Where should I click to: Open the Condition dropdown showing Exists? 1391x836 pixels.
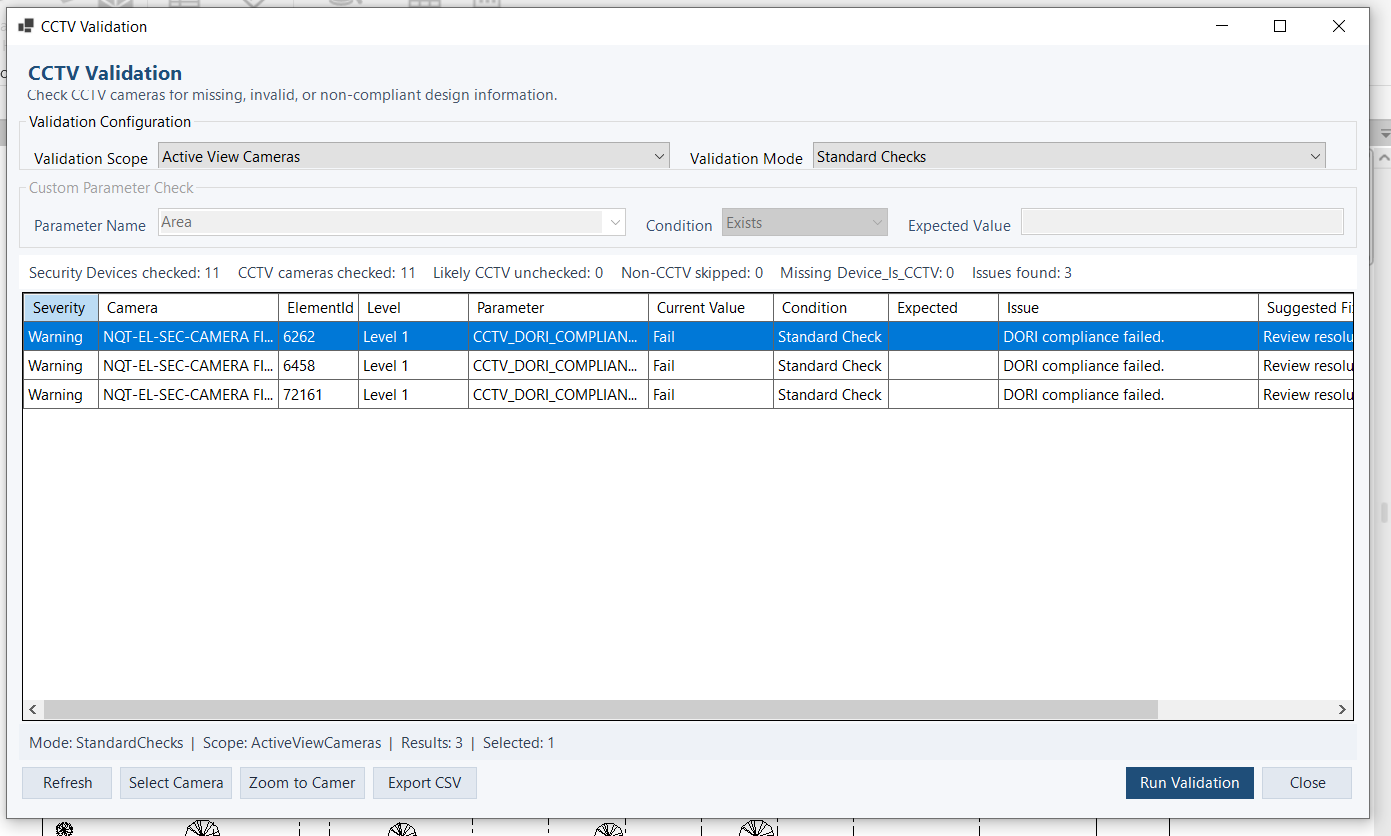(x=805, y=222)
